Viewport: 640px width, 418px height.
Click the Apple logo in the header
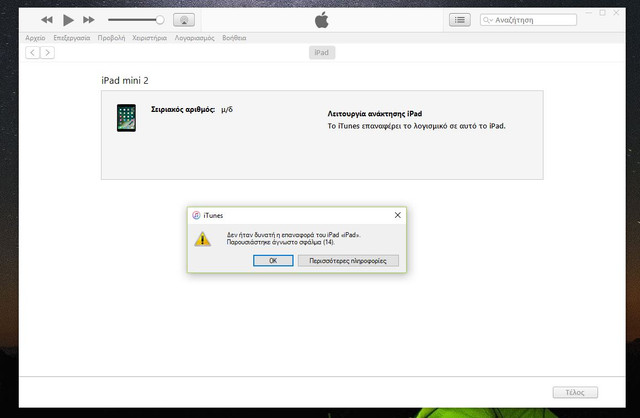pyautogui.click(x=322, y=20)
